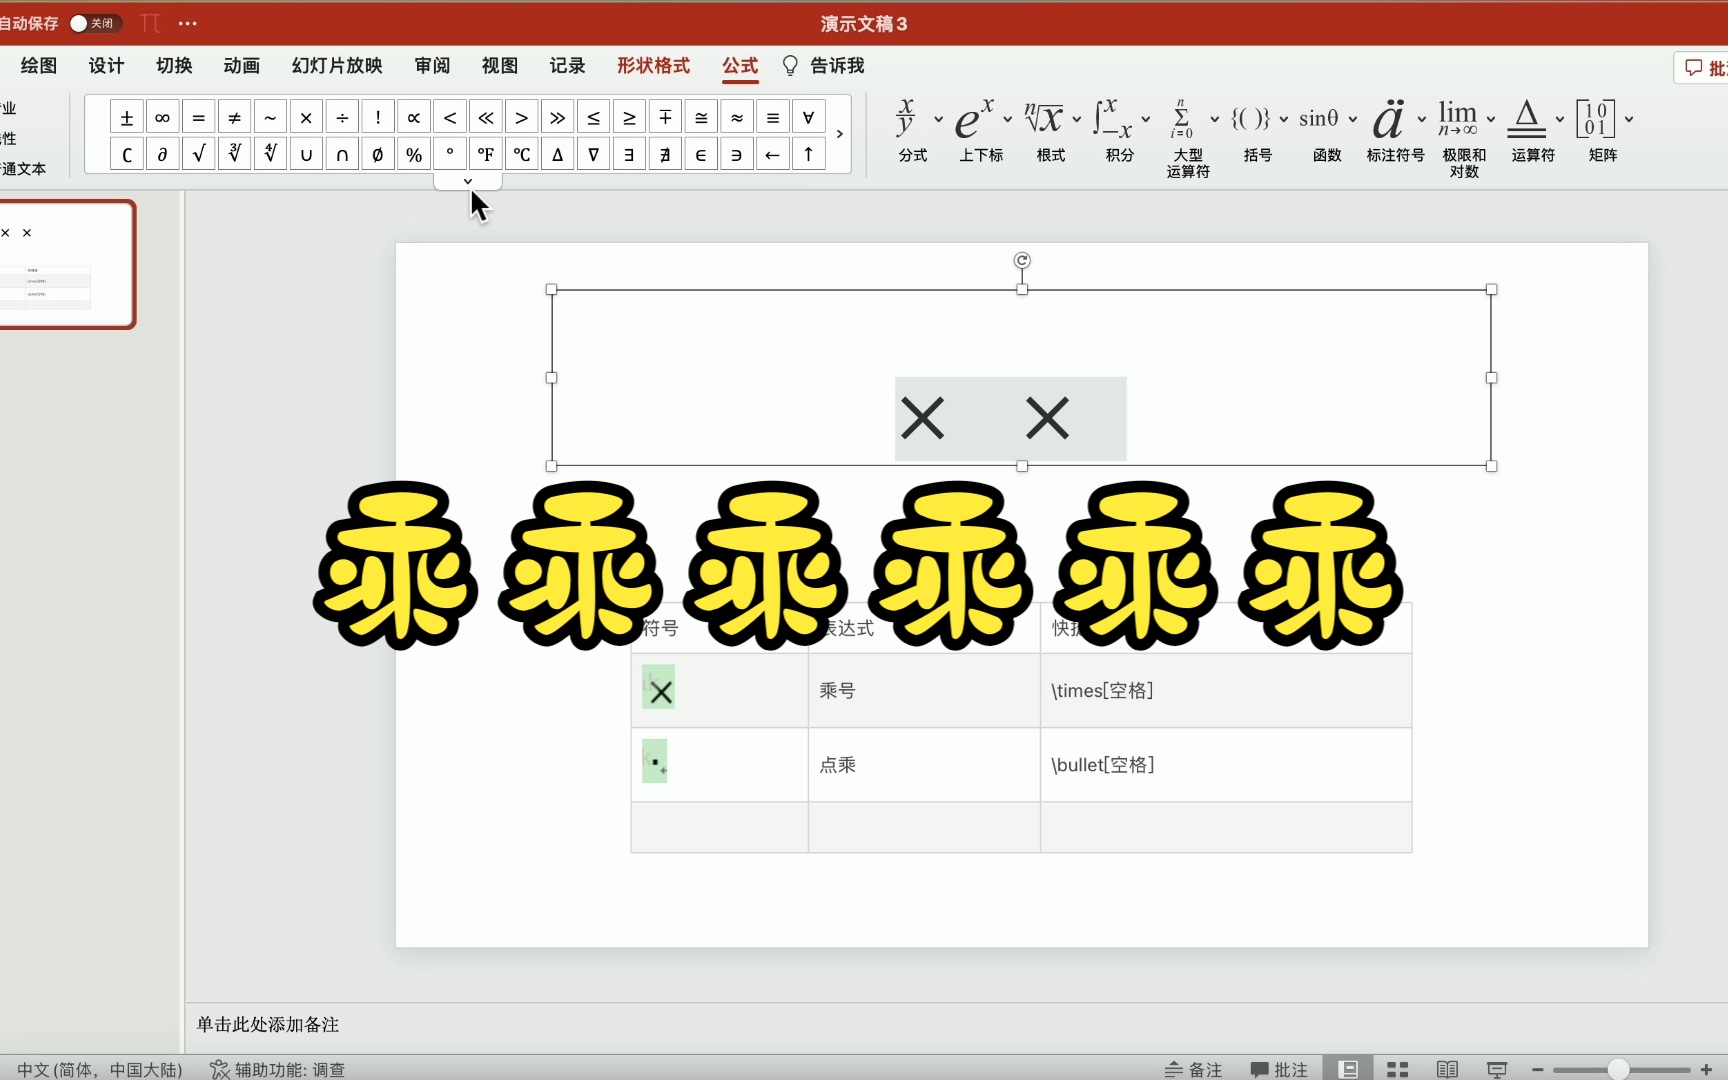Insert the partial derivative ∂ symbol
Viewport: 1728px width, 1080px height.
pos(162,154)
